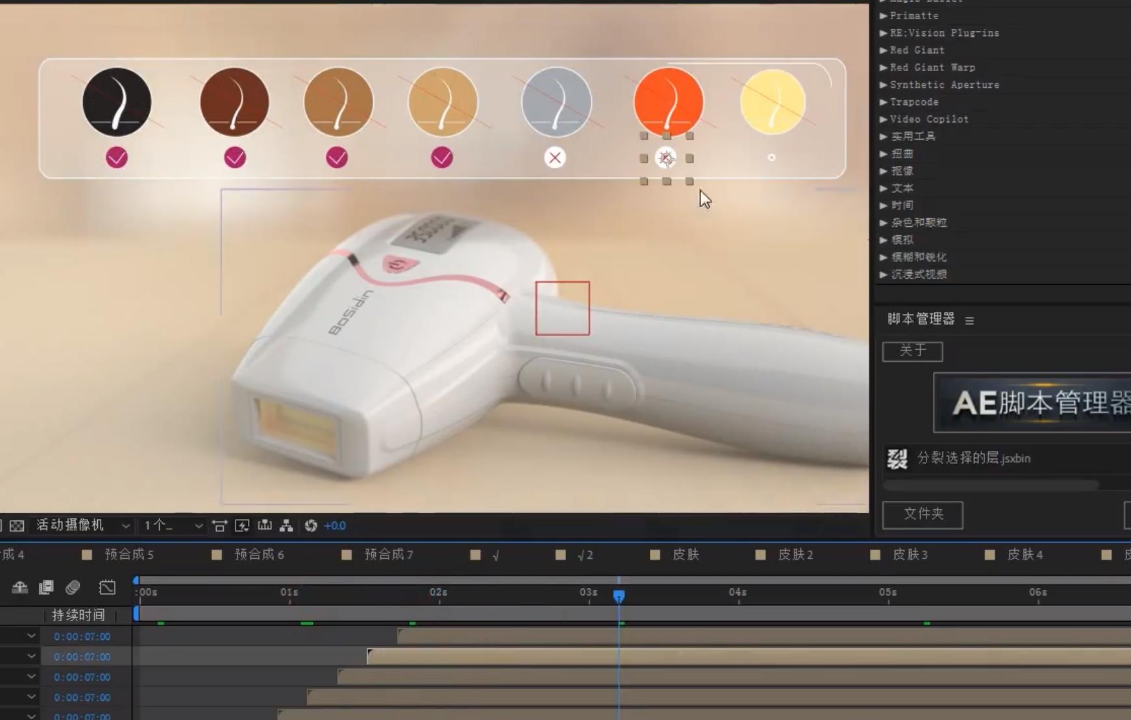Expand the Video Copilot effects category
This screenshot has width=1131, height=720.
[x=883, y=119]
